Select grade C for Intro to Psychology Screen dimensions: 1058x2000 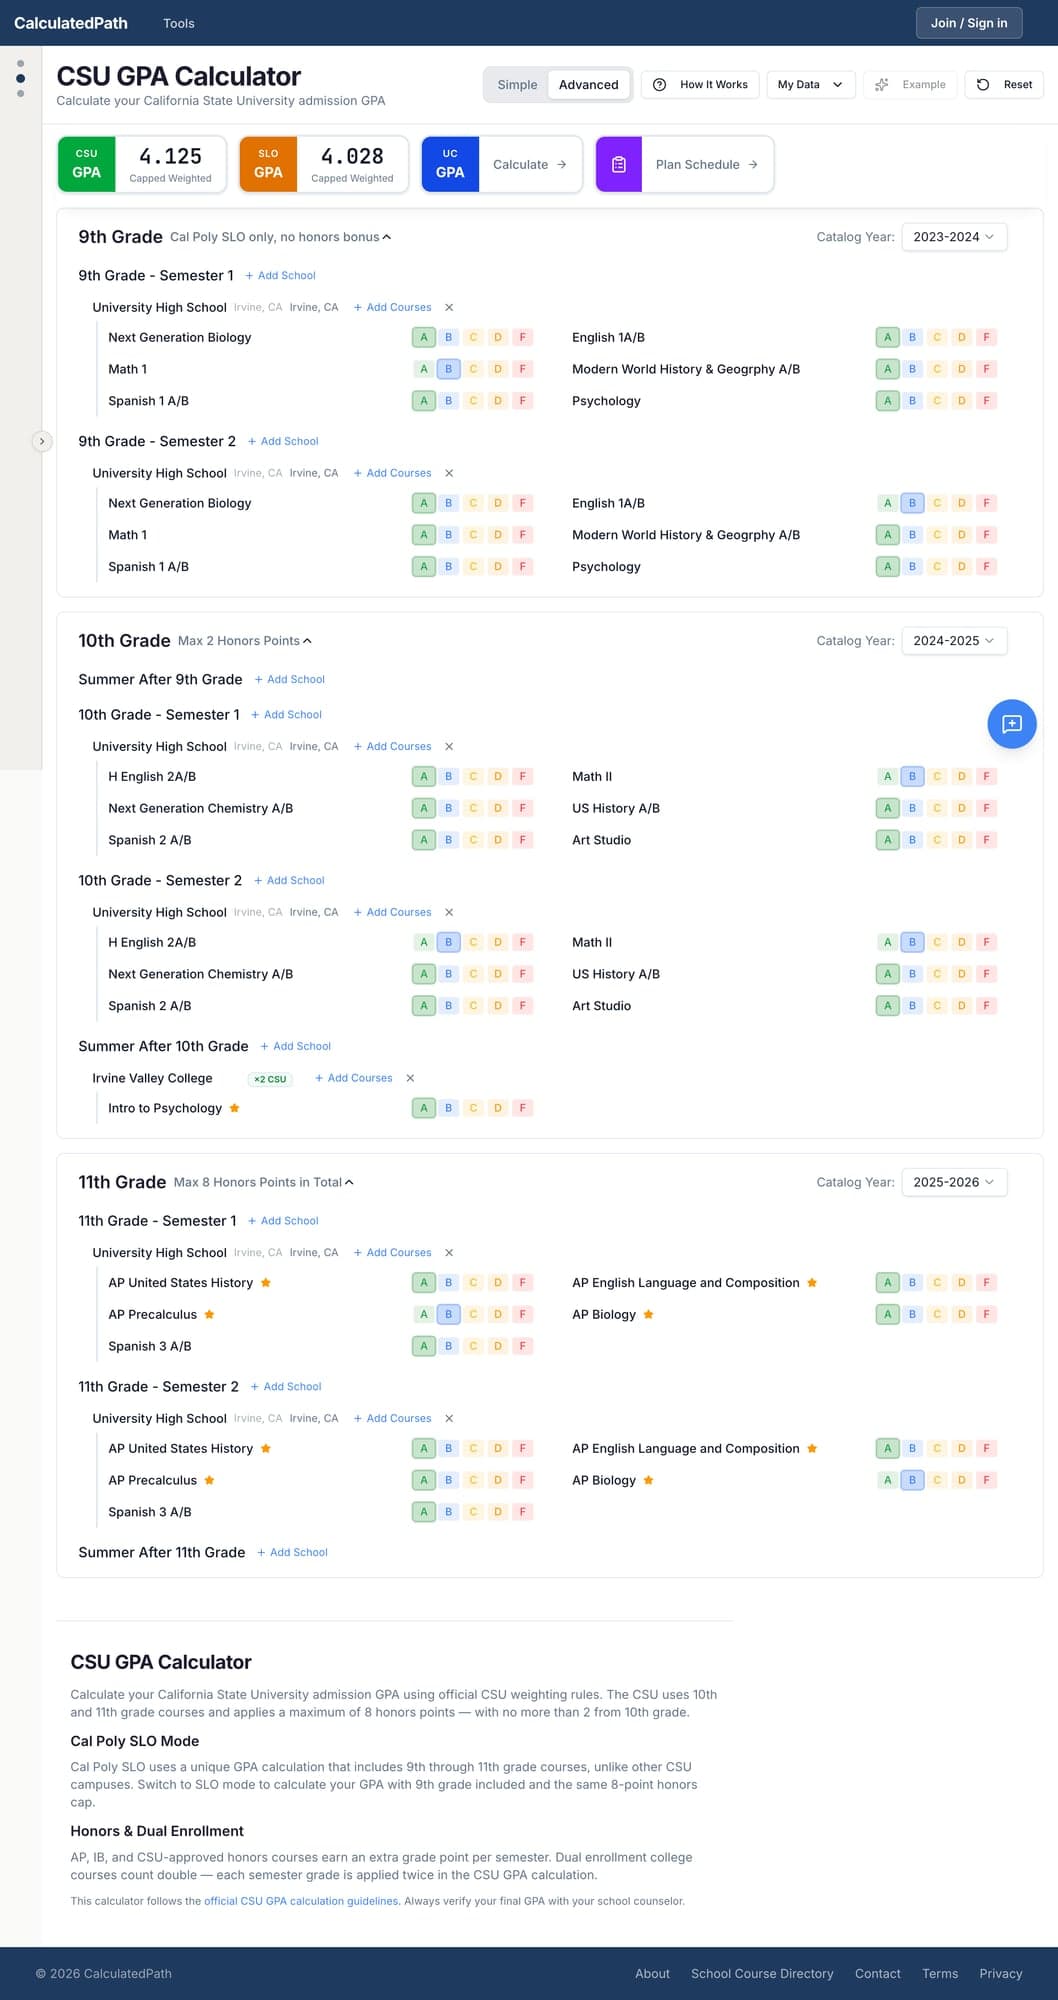[473, 1108]
